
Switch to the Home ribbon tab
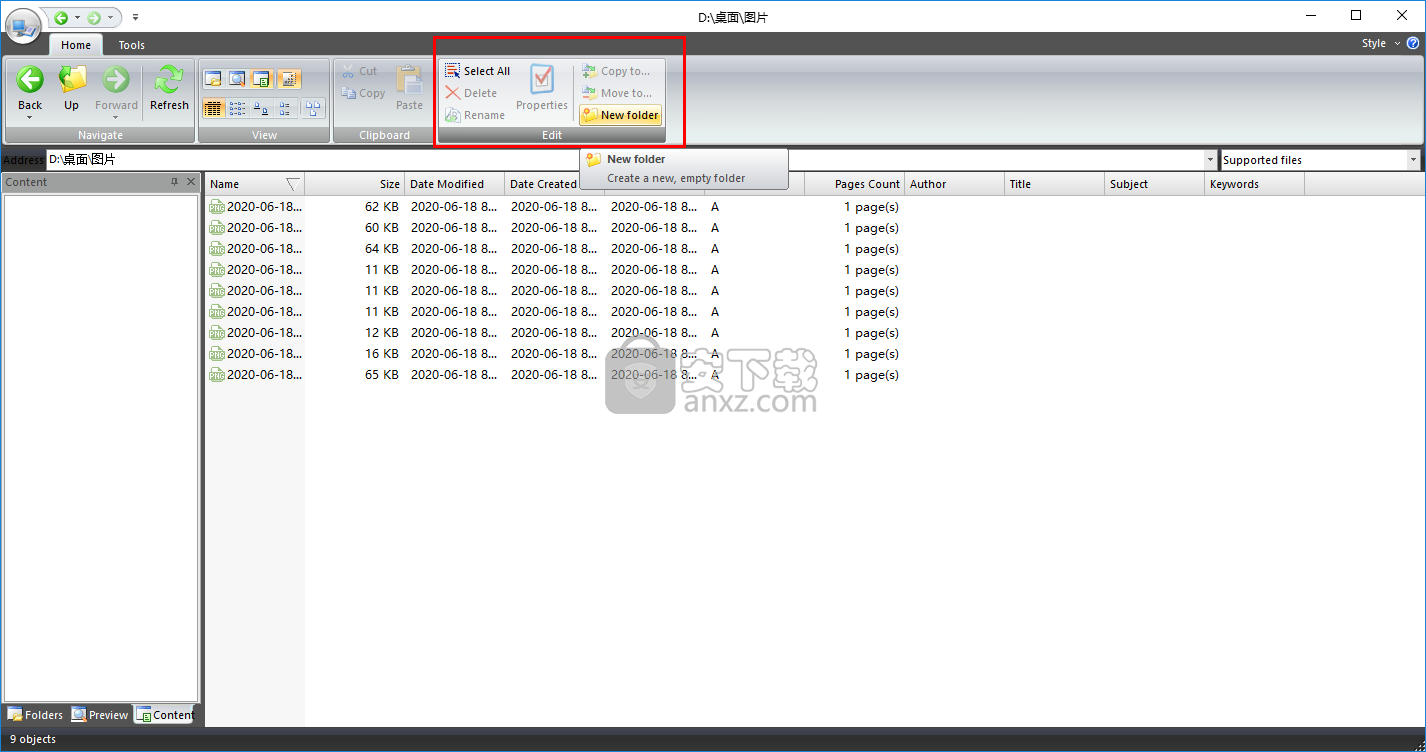click(x=76, y=45)
